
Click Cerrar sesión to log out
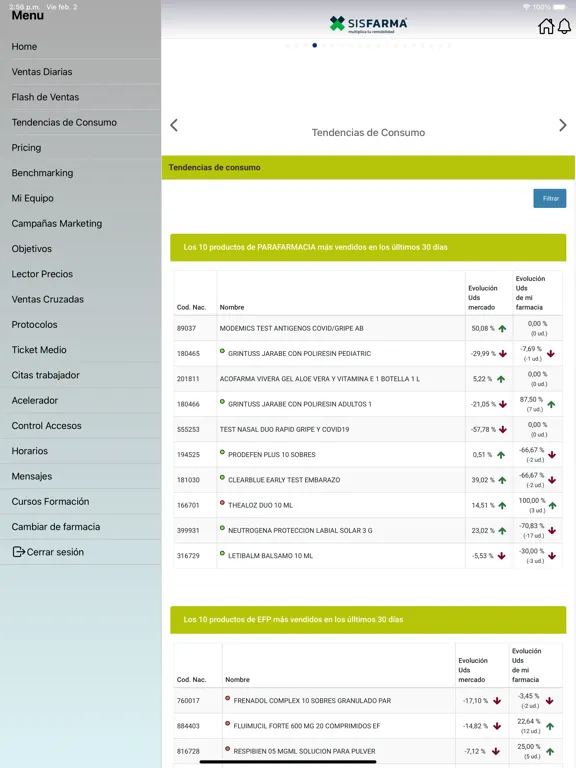tap(80, 552)
